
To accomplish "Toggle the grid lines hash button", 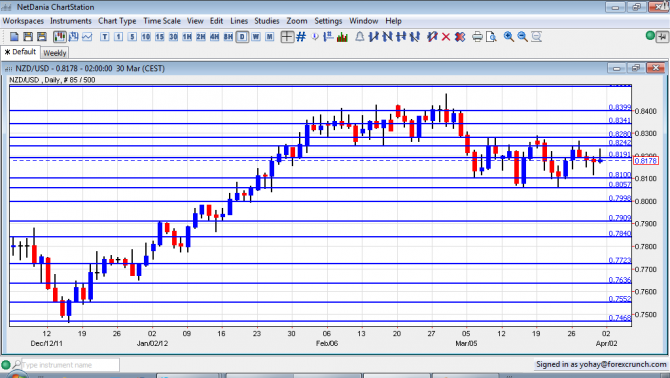I will pyautogui.click(x=301, y=37).
